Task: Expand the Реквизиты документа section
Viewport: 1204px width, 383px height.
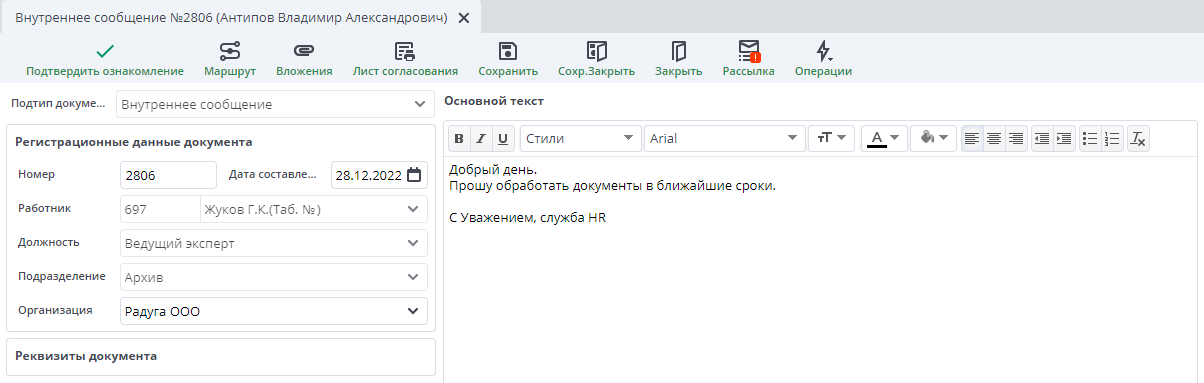Action: coord(221,356)
